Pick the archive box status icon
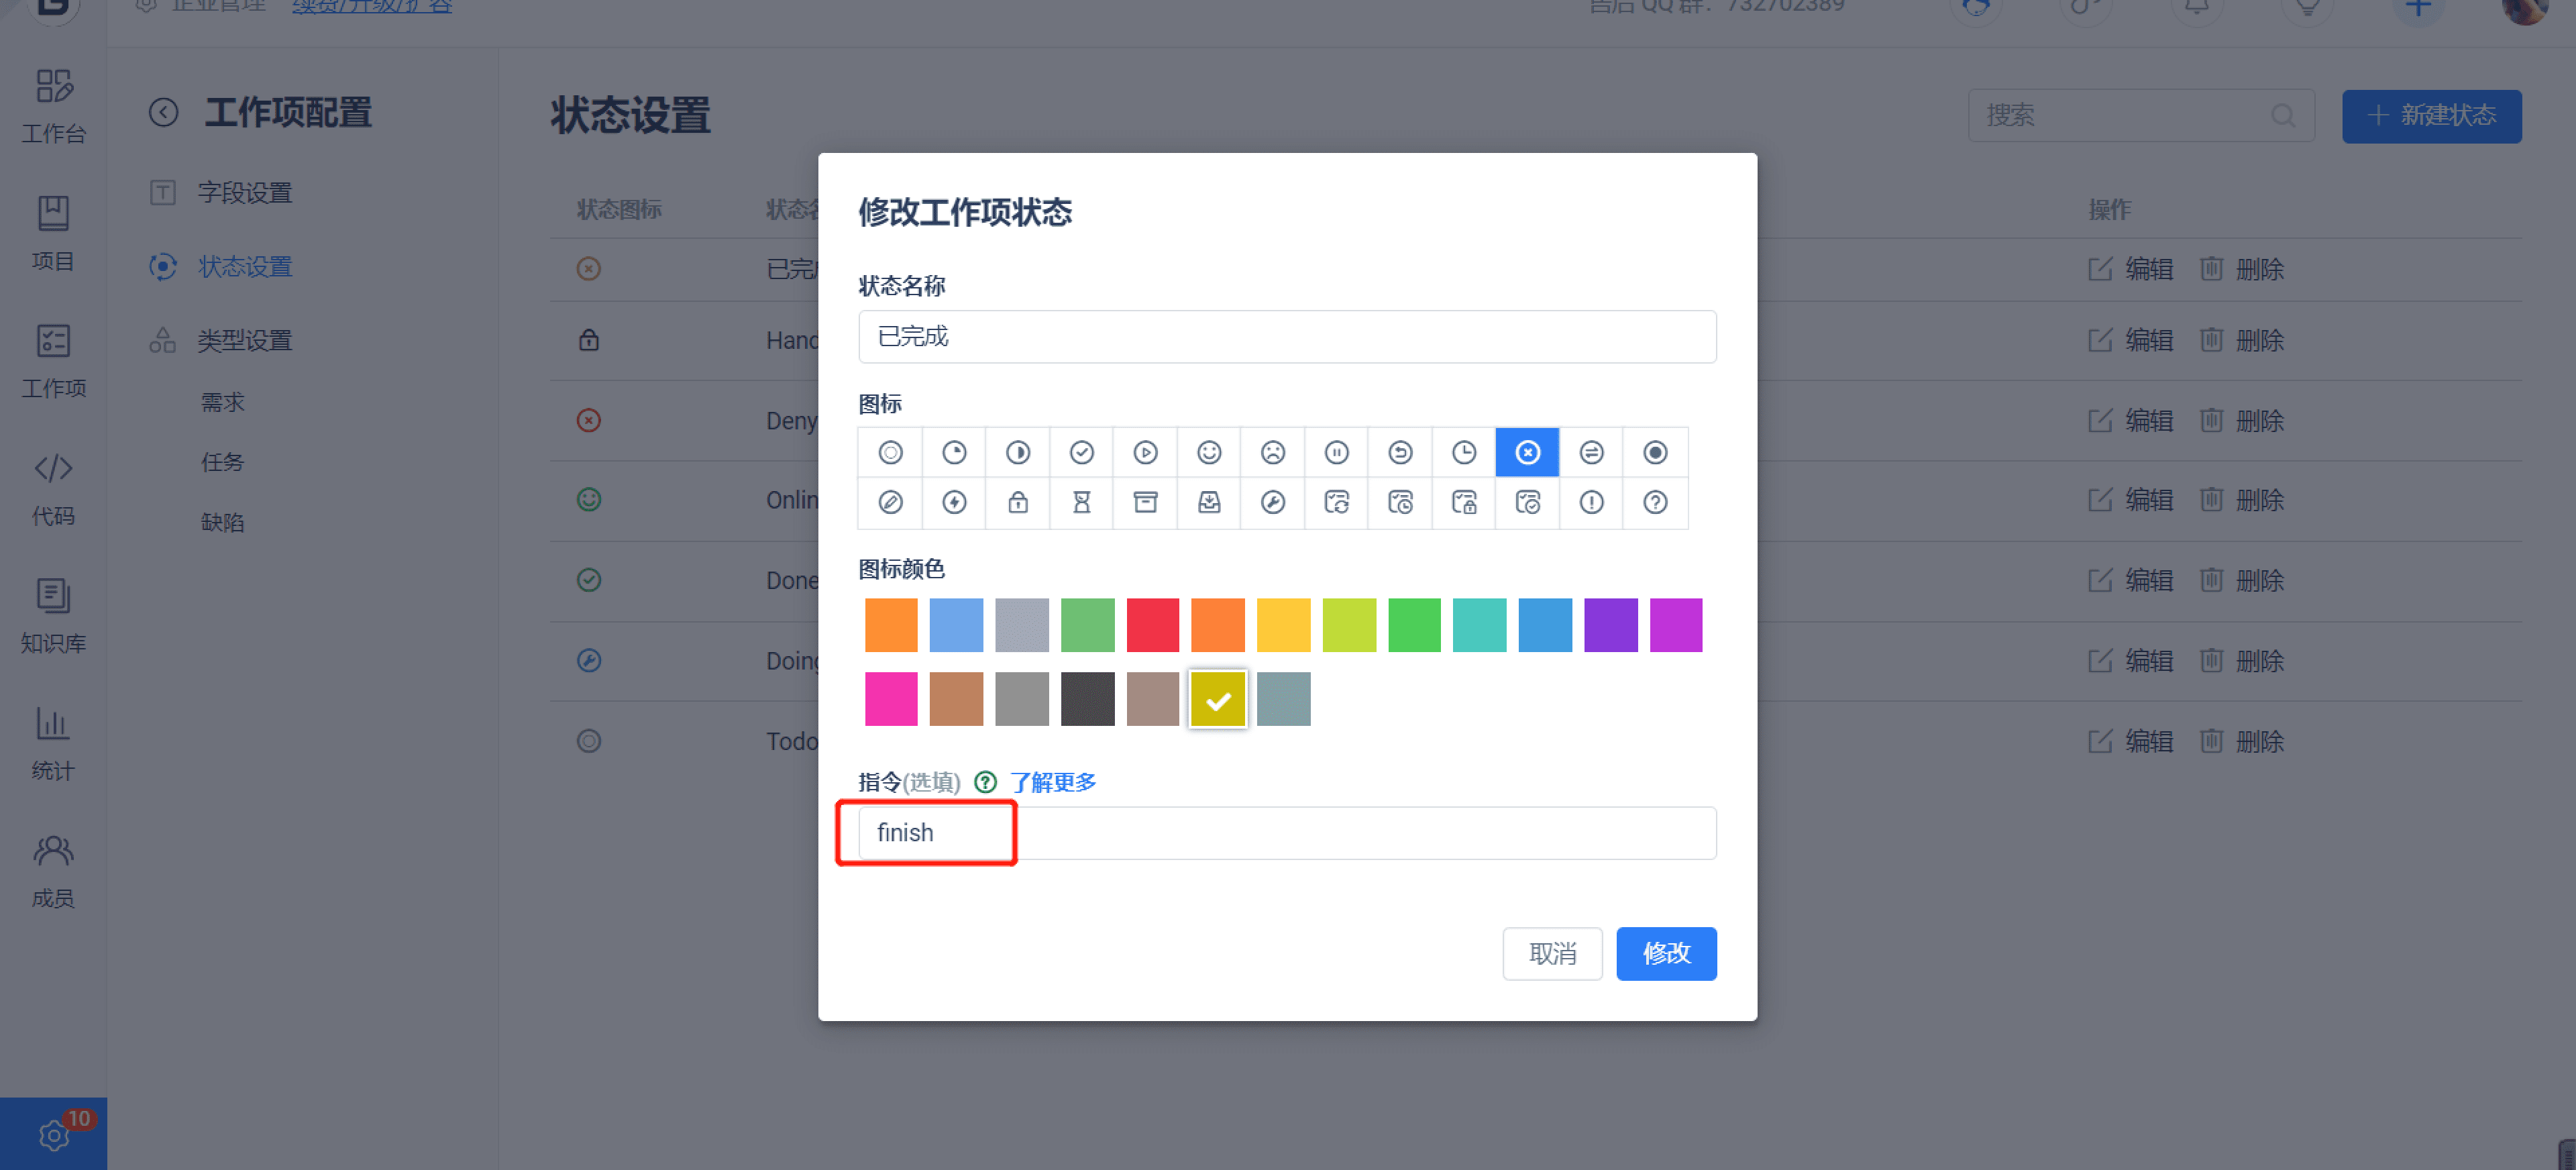 (x=1146, y=503)
